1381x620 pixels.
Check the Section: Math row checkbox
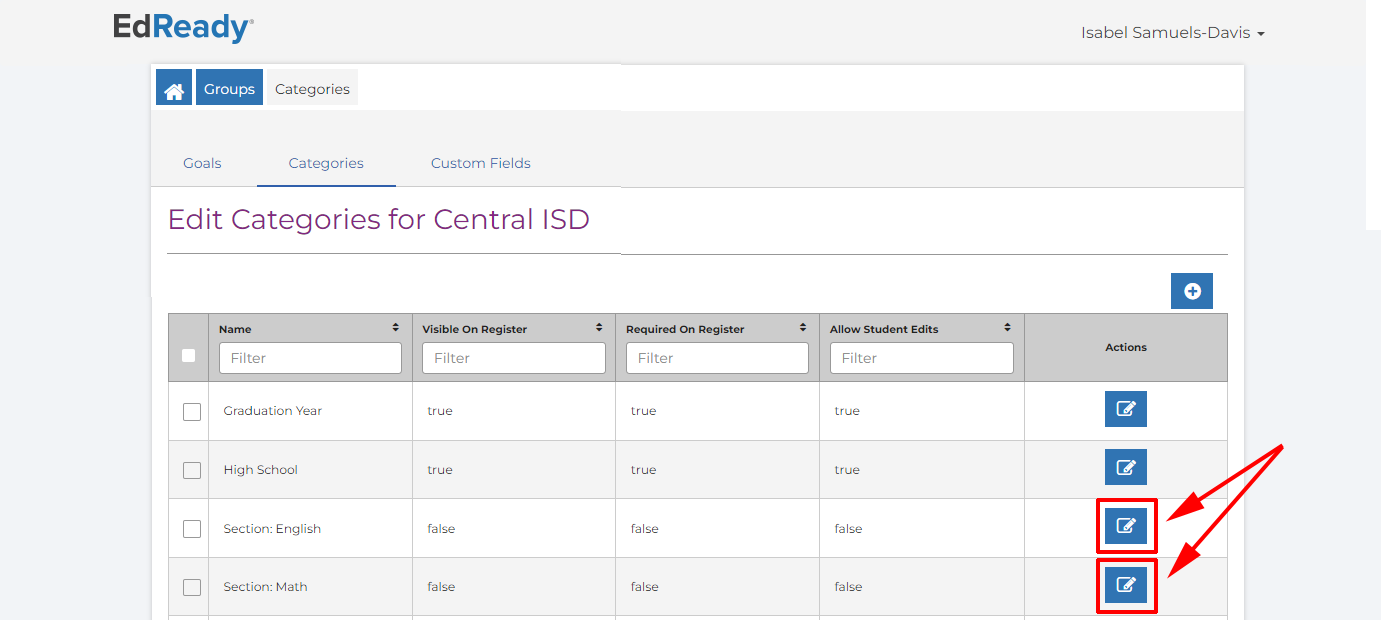[x=192, y=587]
